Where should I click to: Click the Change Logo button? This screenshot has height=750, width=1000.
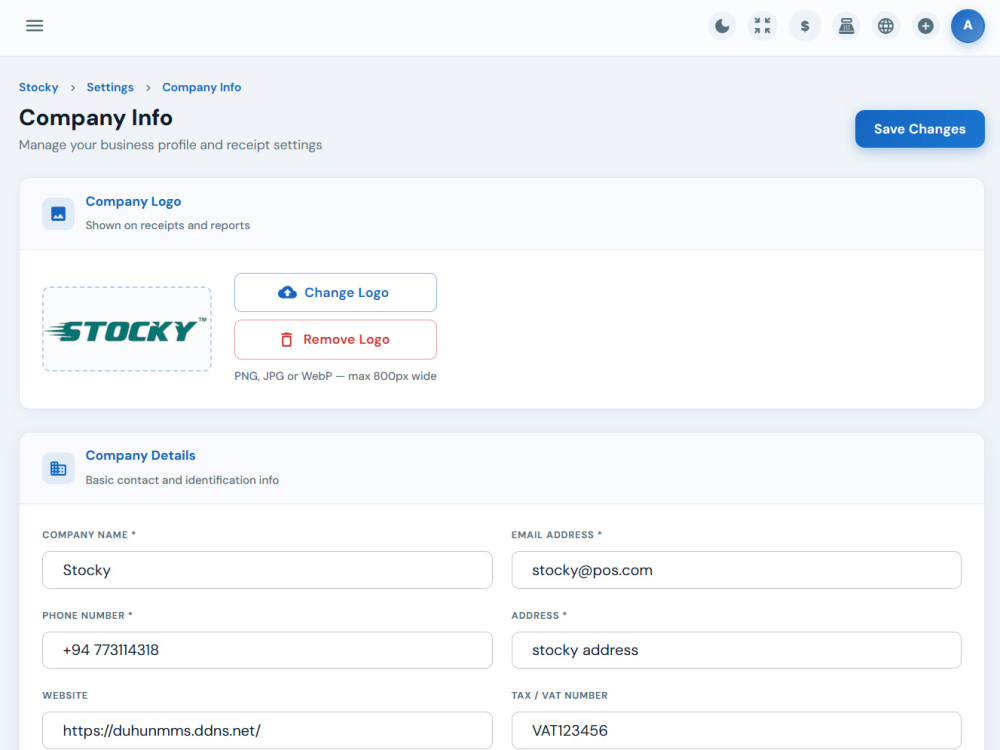tap(335, 293)
